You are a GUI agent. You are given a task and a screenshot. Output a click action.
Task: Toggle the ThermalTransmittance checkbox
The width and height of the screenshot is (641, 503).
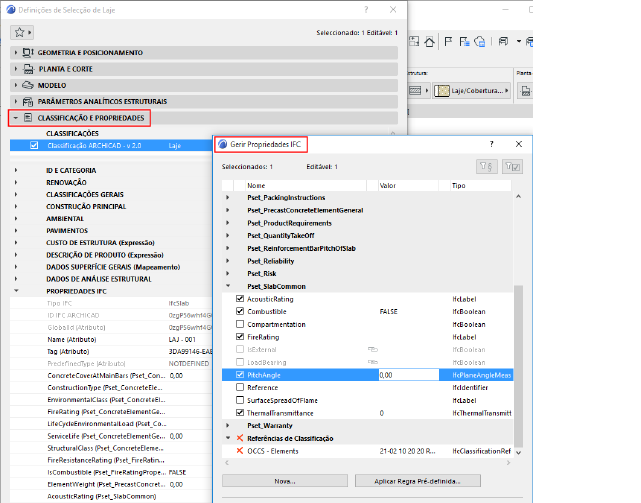click(x=240, y=413)
